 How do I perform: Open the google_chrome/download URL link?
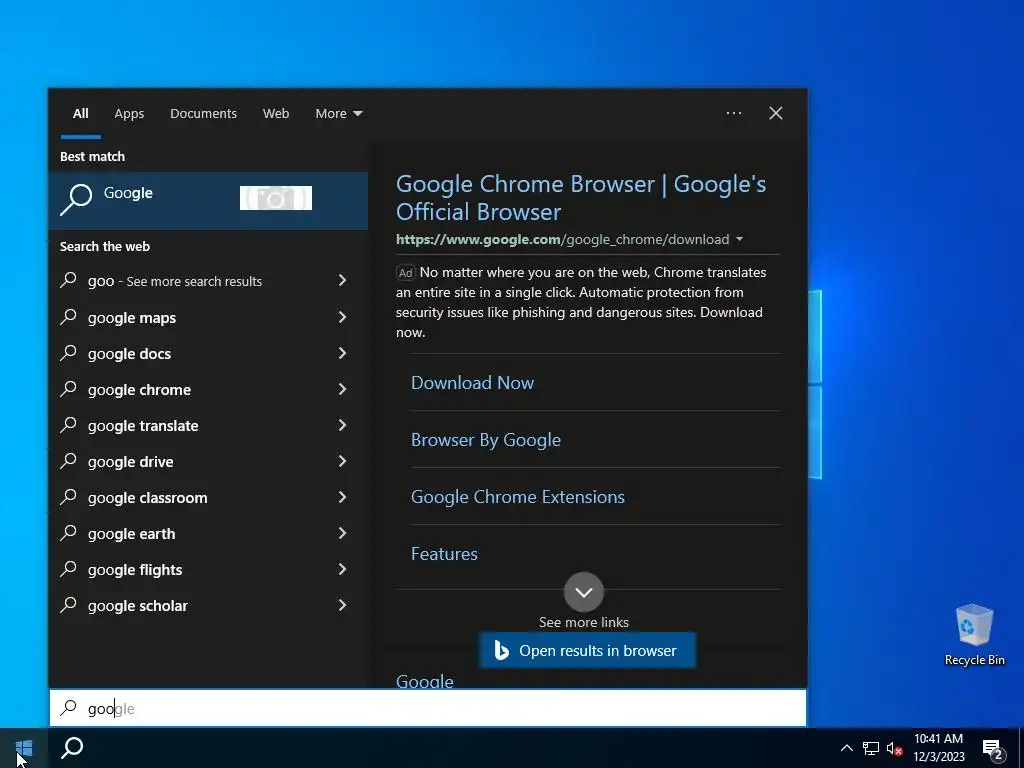tap(562, 239)
